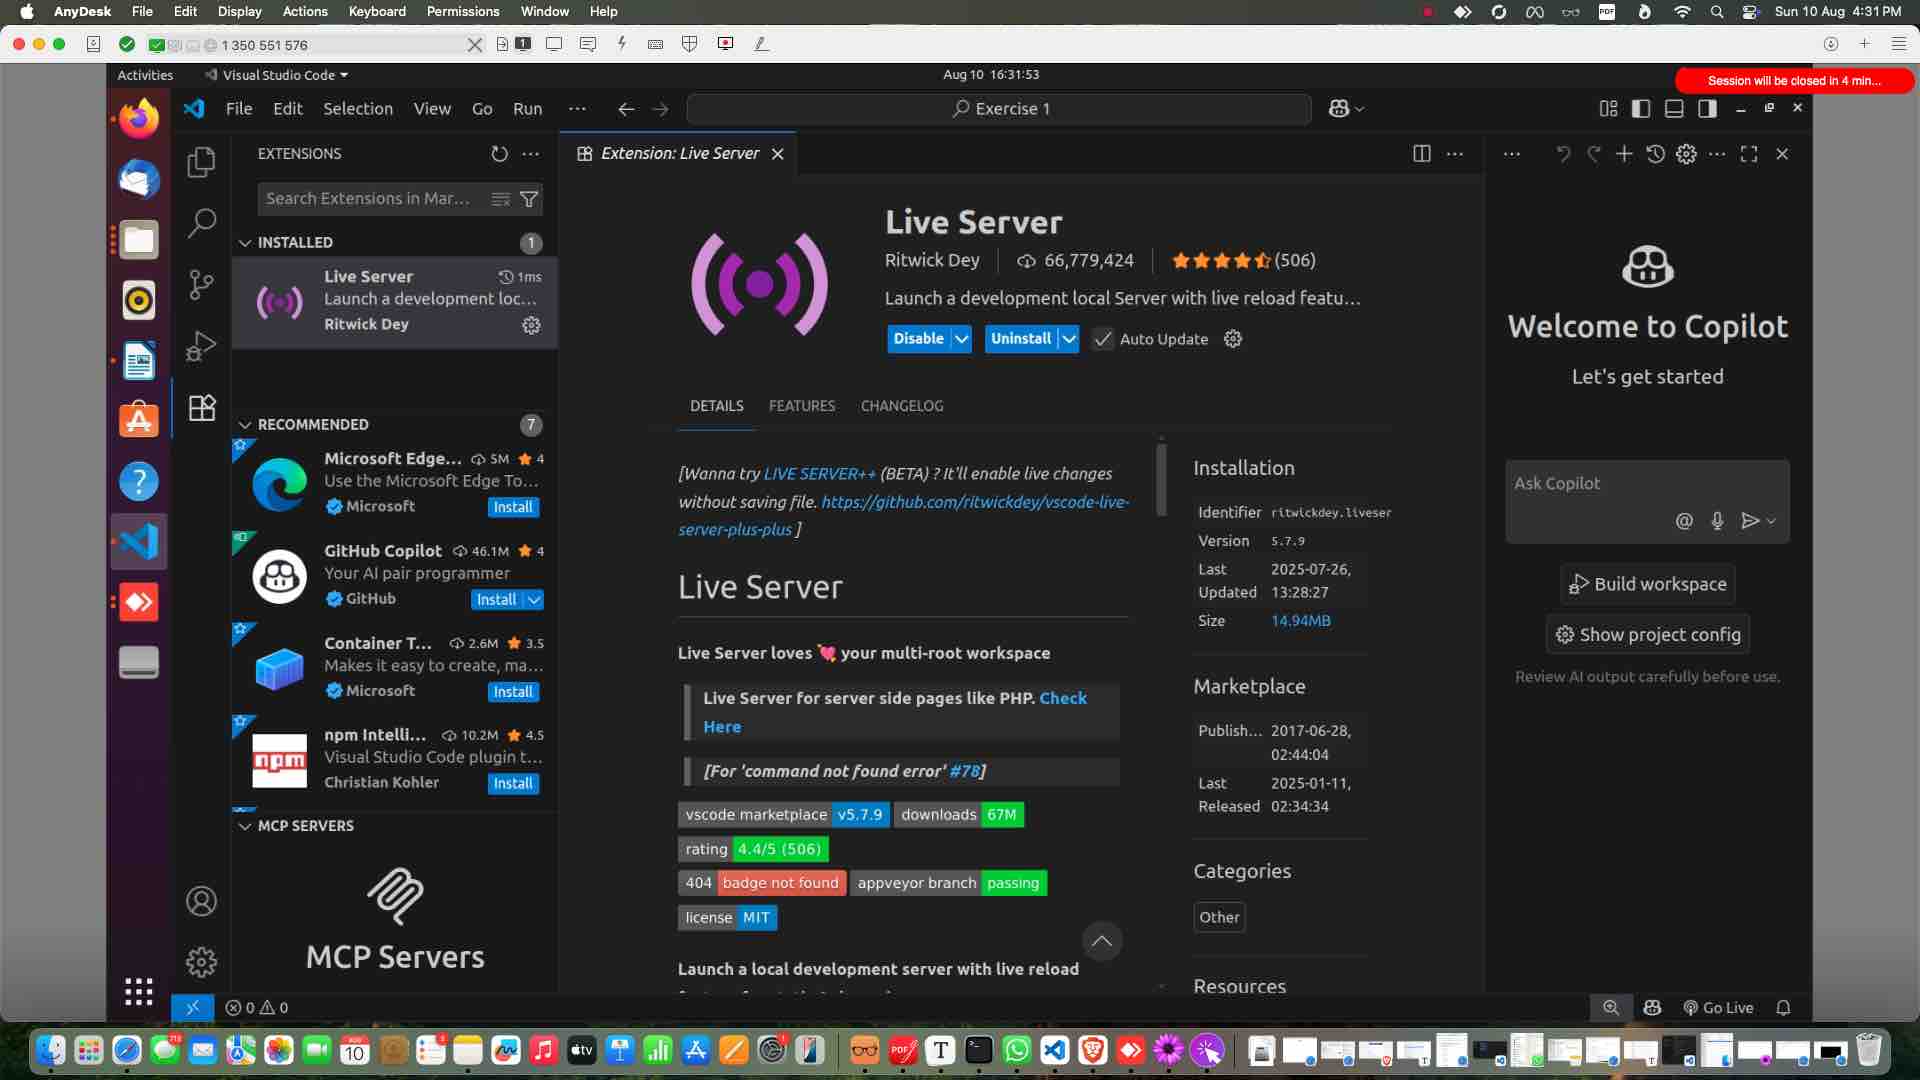Open the Uninstall dropdown arrow

click(1068, 339)
